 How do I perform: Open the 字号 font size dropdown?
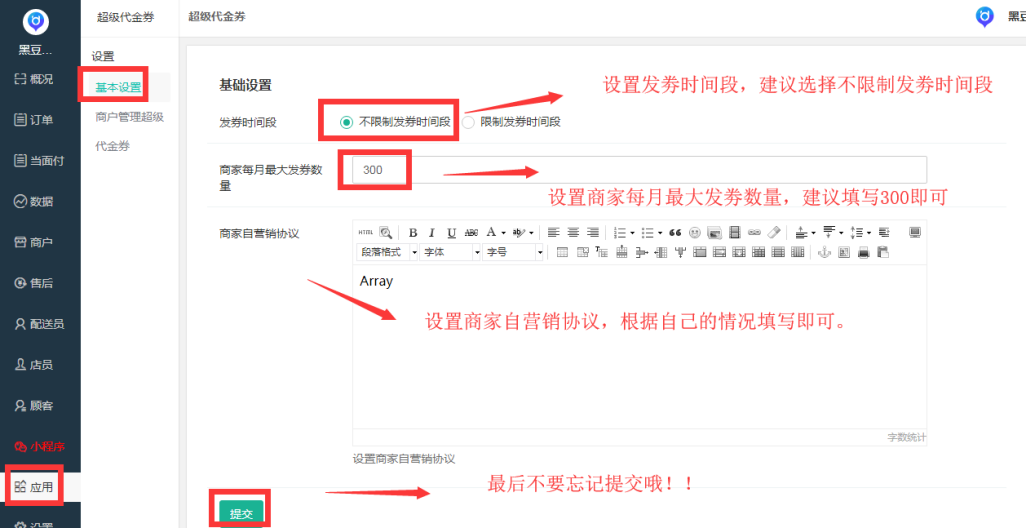coord(514,252)
